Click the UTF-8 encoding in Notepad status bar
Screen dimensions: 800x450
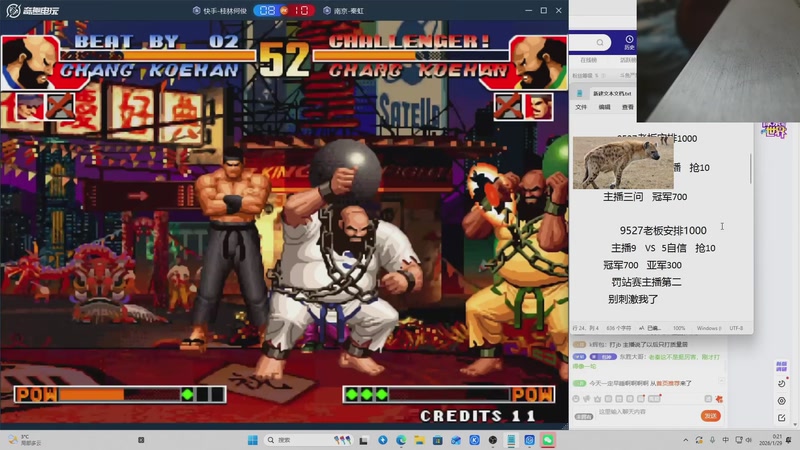click(736, 328)
